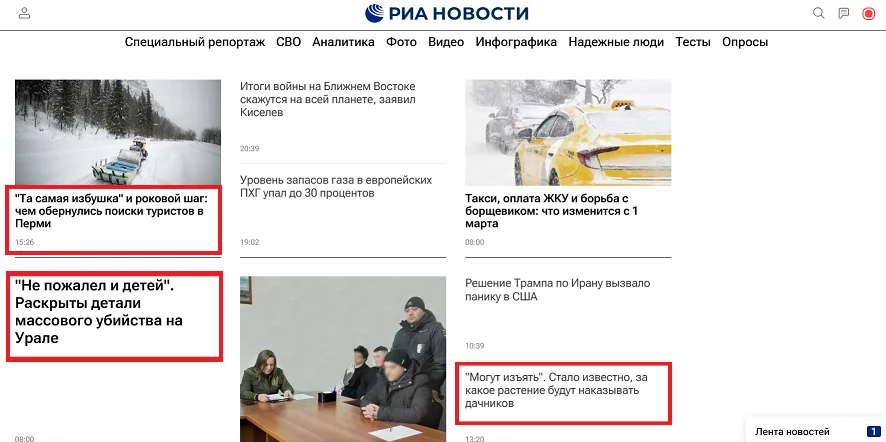This screenshot has width=886, height=442.
Task: Open the snowmobile search photo thumbnail
Action: (x=118, y=132)
